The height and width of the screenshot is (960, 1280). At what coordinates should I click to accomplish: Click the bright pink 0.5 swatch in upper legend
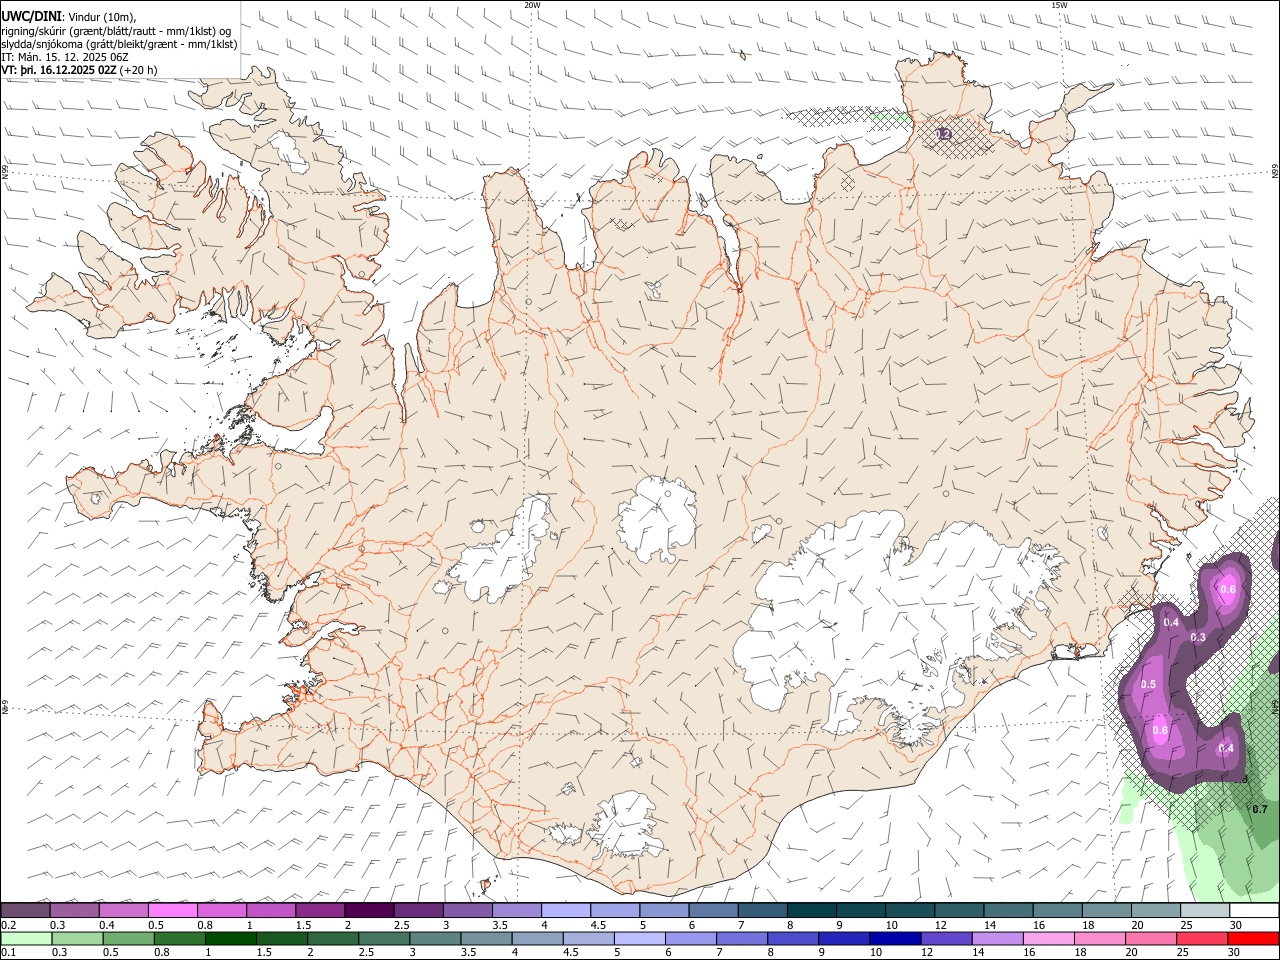[x=173, y=911]
